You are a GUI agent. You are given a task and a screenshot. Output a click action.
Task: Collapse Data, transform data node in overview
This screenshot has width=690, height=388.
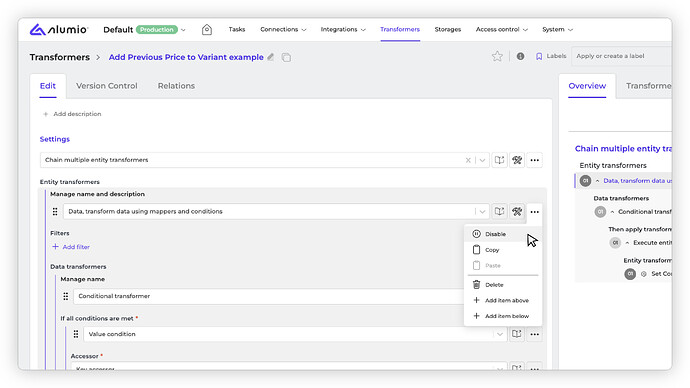pyautogui.click(x=597, y=181)
